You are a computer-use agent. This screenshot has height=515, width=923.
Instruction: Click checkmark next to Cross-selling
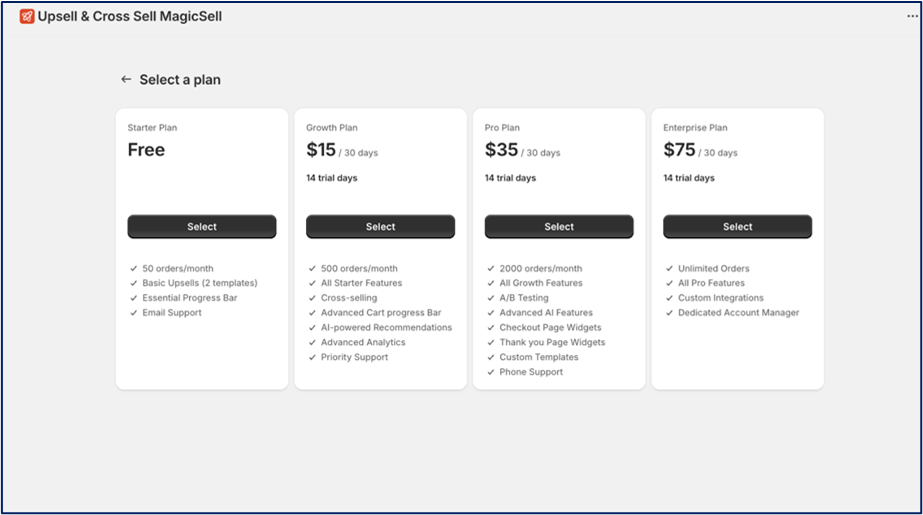point(312,298)
